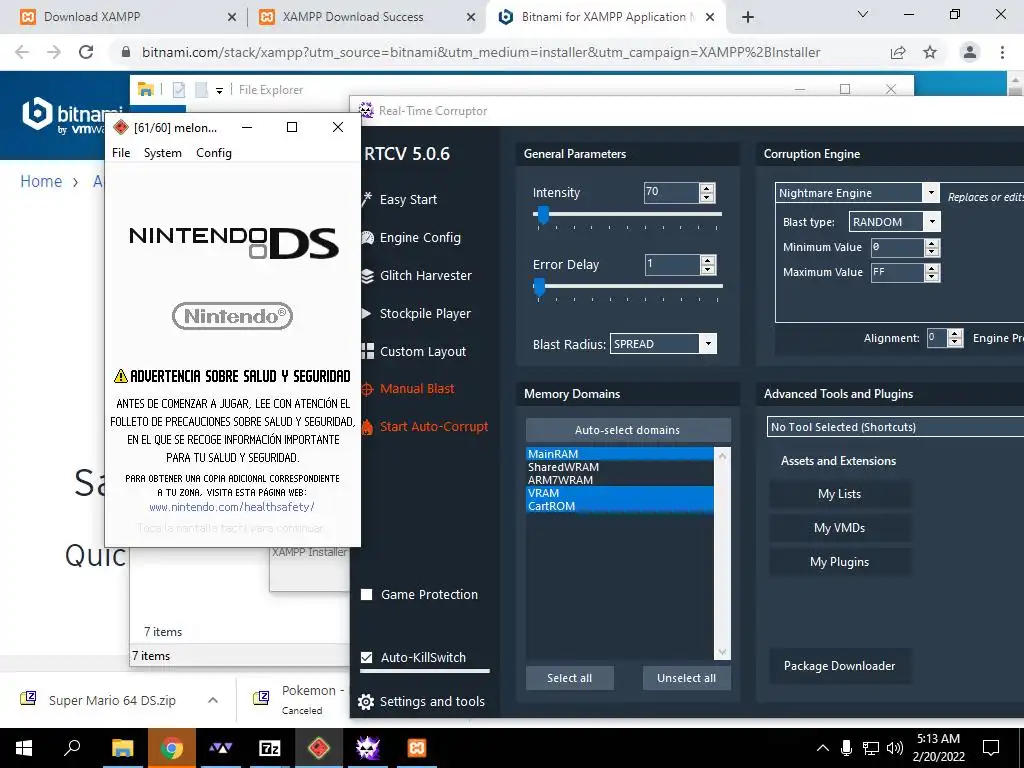Image resolution: width=1024 pixels, height=768 pixels.
Task: Open the Chrome profile icon
Action: 970,52
